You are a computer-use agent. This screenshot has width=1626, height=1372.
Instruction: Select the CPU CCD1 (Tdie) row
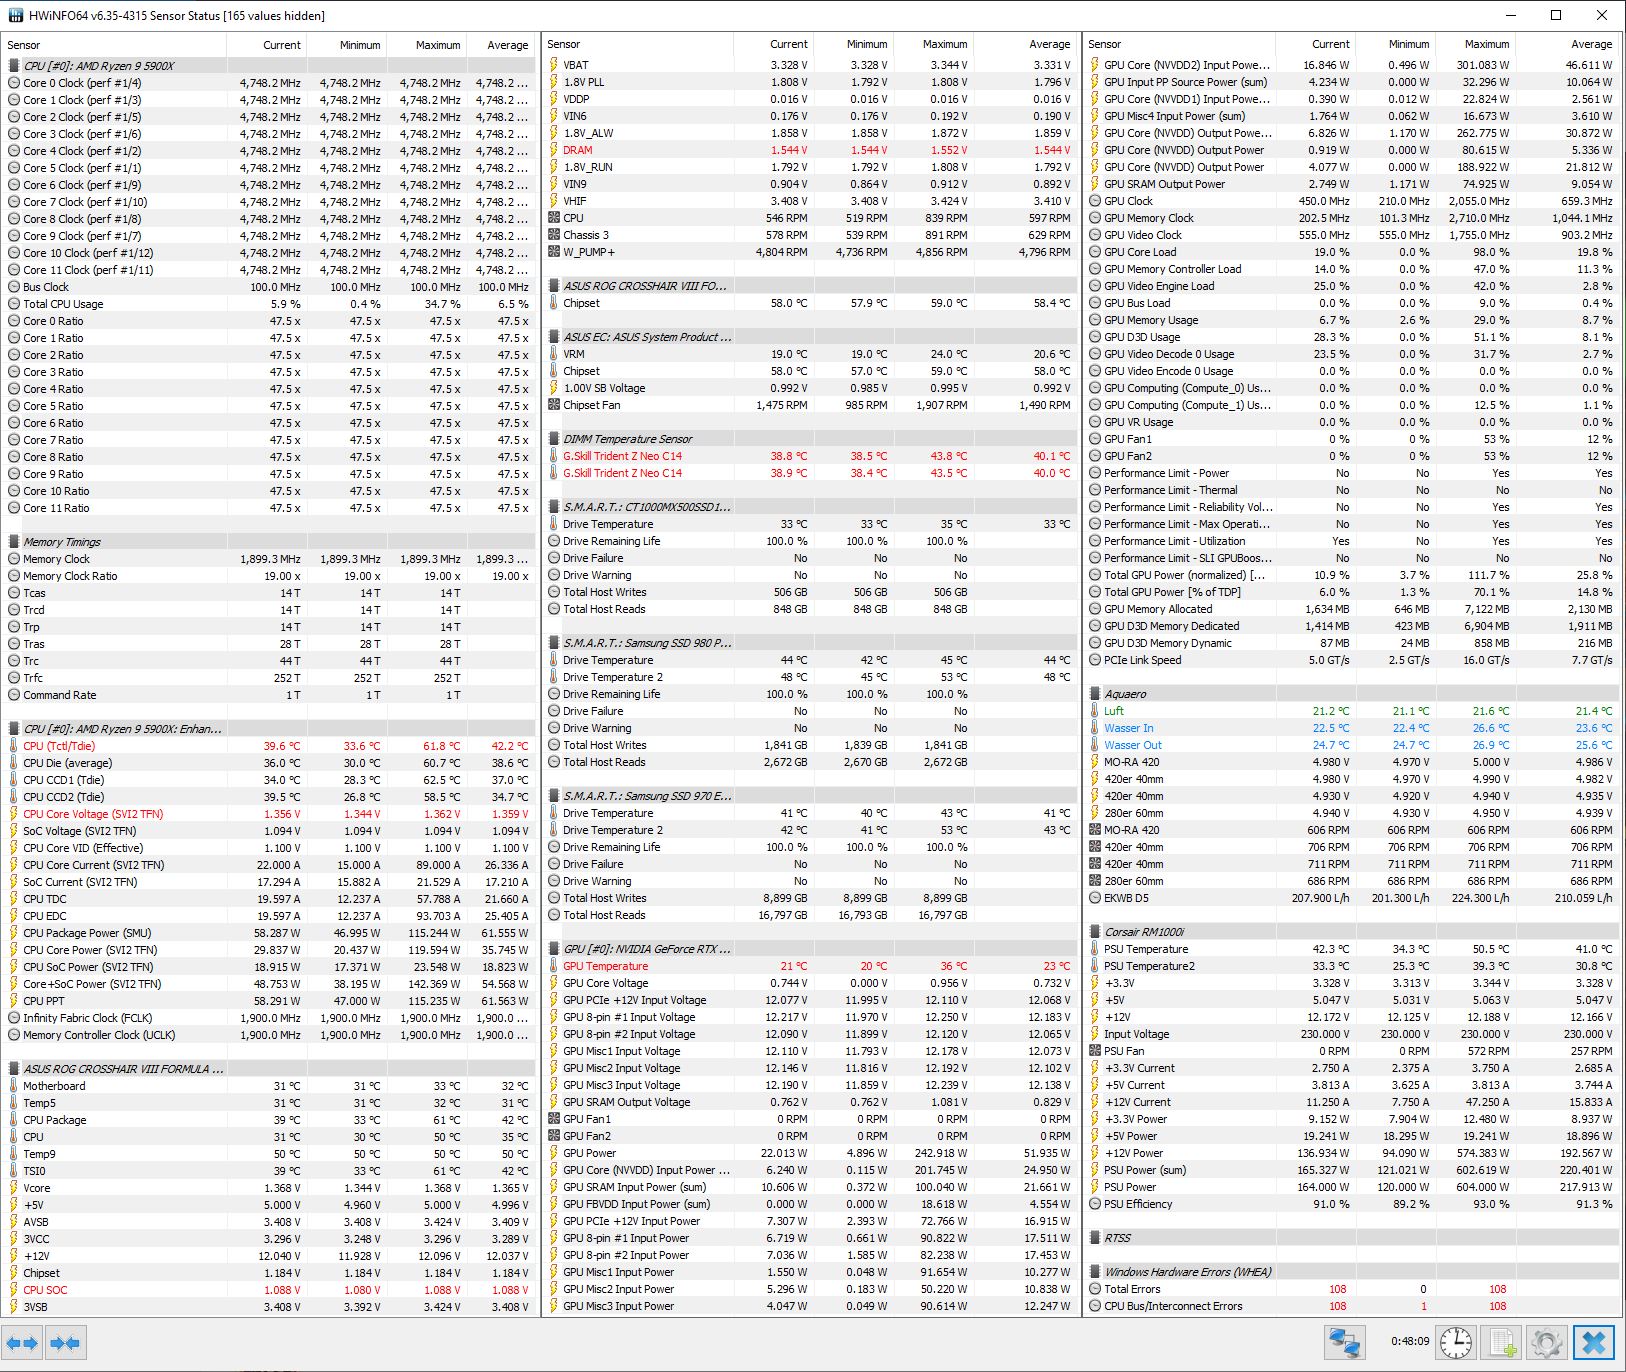(269, 780)
